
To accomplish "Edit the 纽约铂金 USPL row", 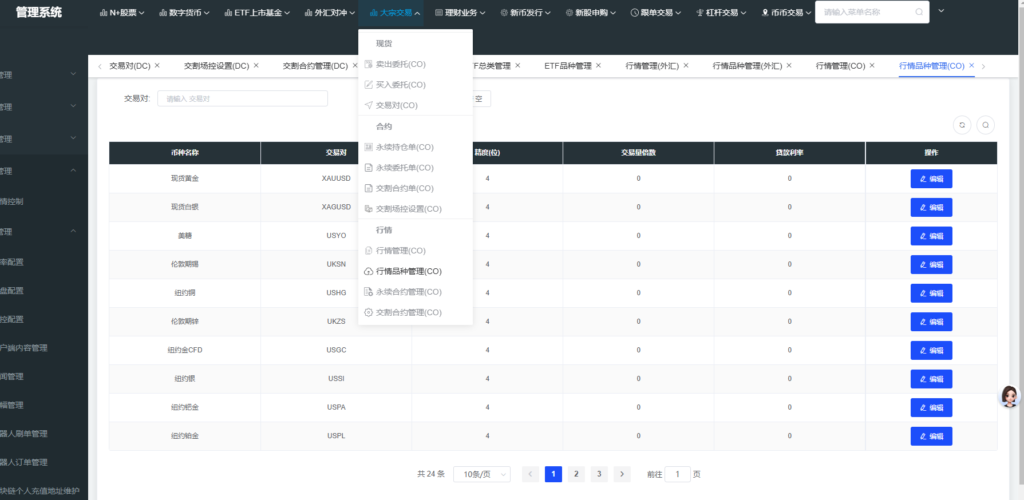I will coord(931,436).
